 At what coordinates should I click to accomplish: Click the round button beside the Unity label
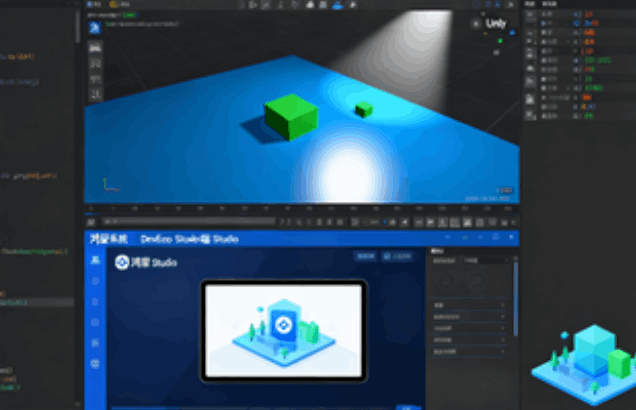coord(476,24)
